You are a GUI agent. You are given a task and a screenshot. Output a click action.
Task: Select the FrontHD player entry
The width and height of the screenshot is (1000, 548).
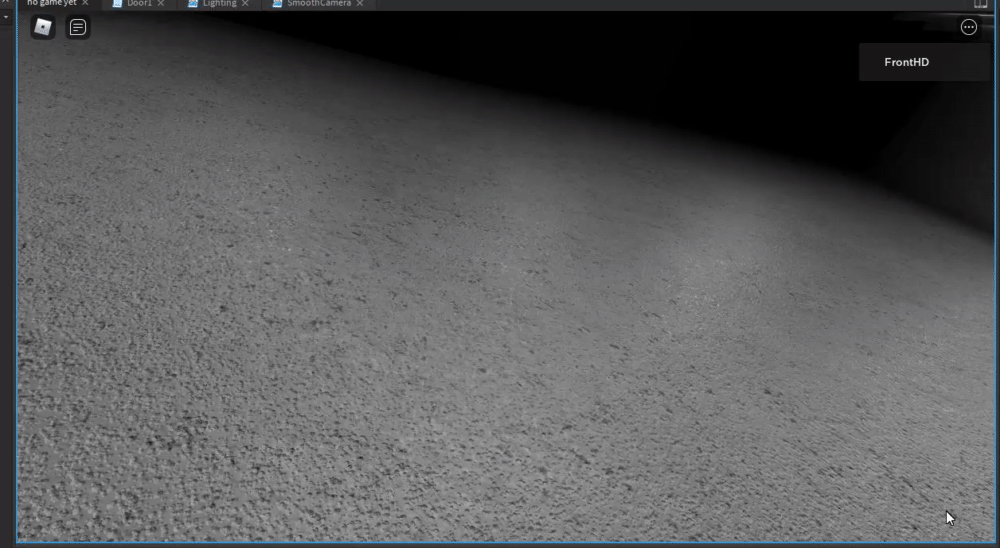924,62
